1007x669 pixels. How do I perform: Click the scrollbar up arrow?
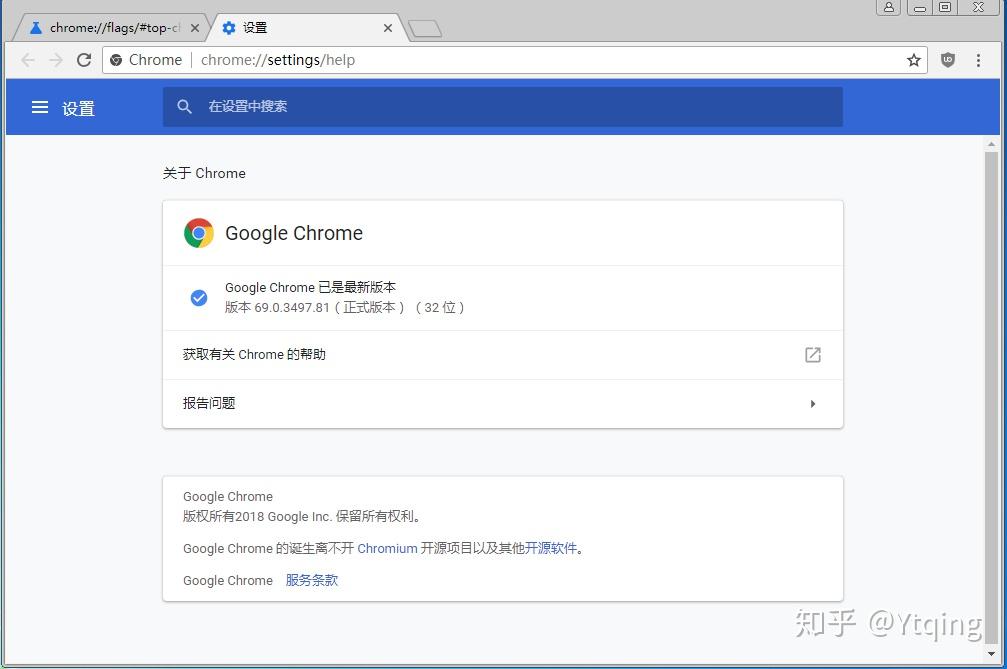pyautogui.click(x=992, y=144)
